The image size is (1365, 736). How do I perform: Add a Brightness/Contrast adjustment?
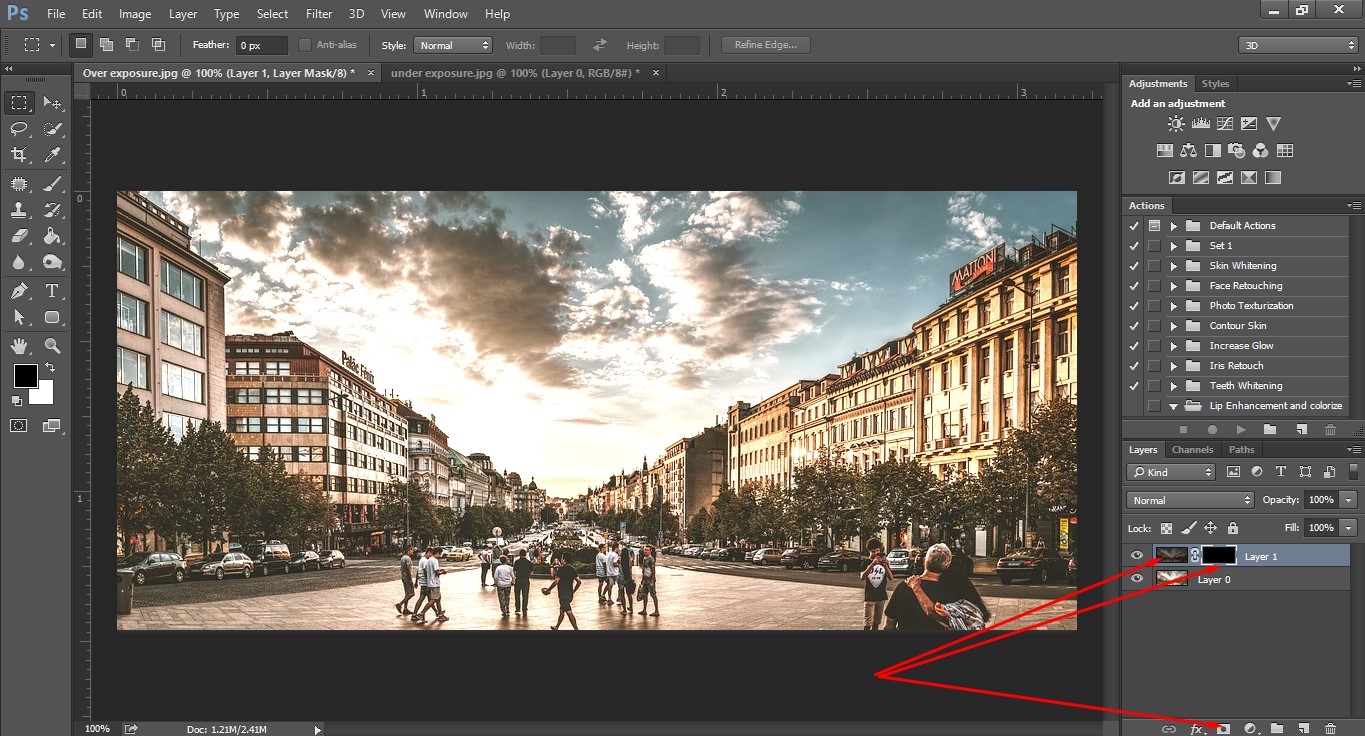click(1176, 124)
